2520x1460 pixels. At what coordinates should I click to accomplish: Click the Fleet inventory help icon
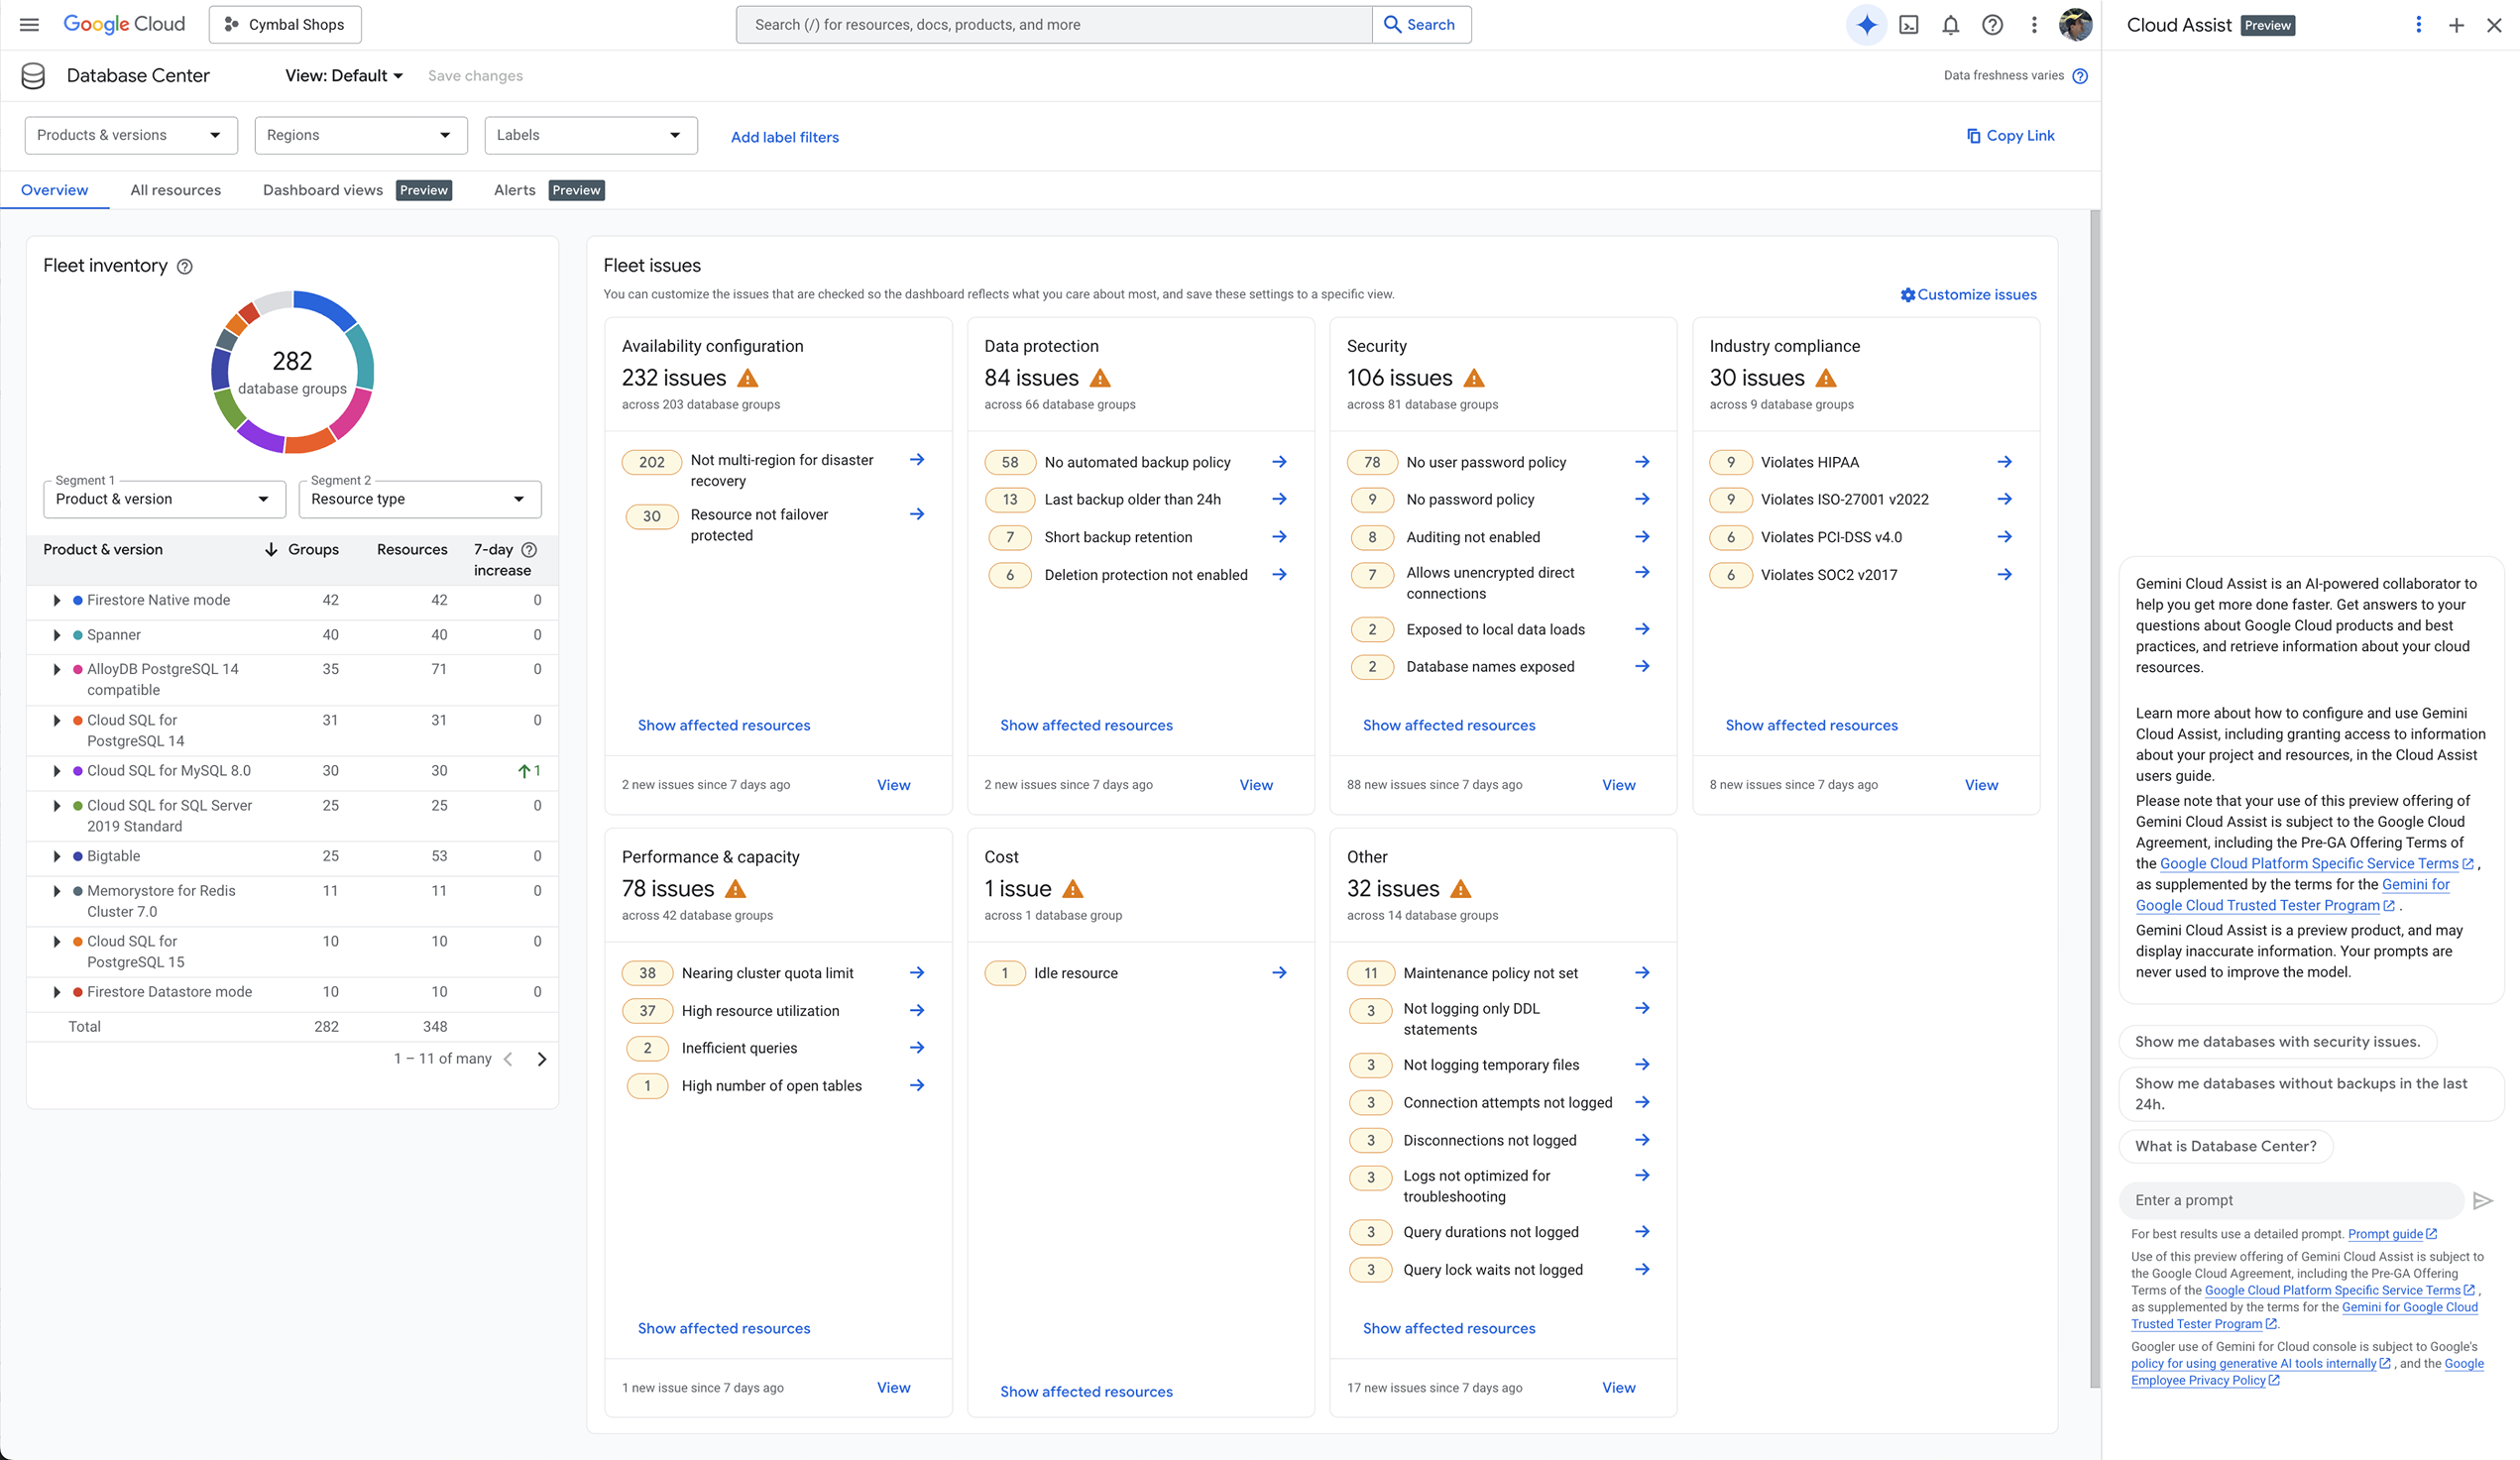coord(185,266)
